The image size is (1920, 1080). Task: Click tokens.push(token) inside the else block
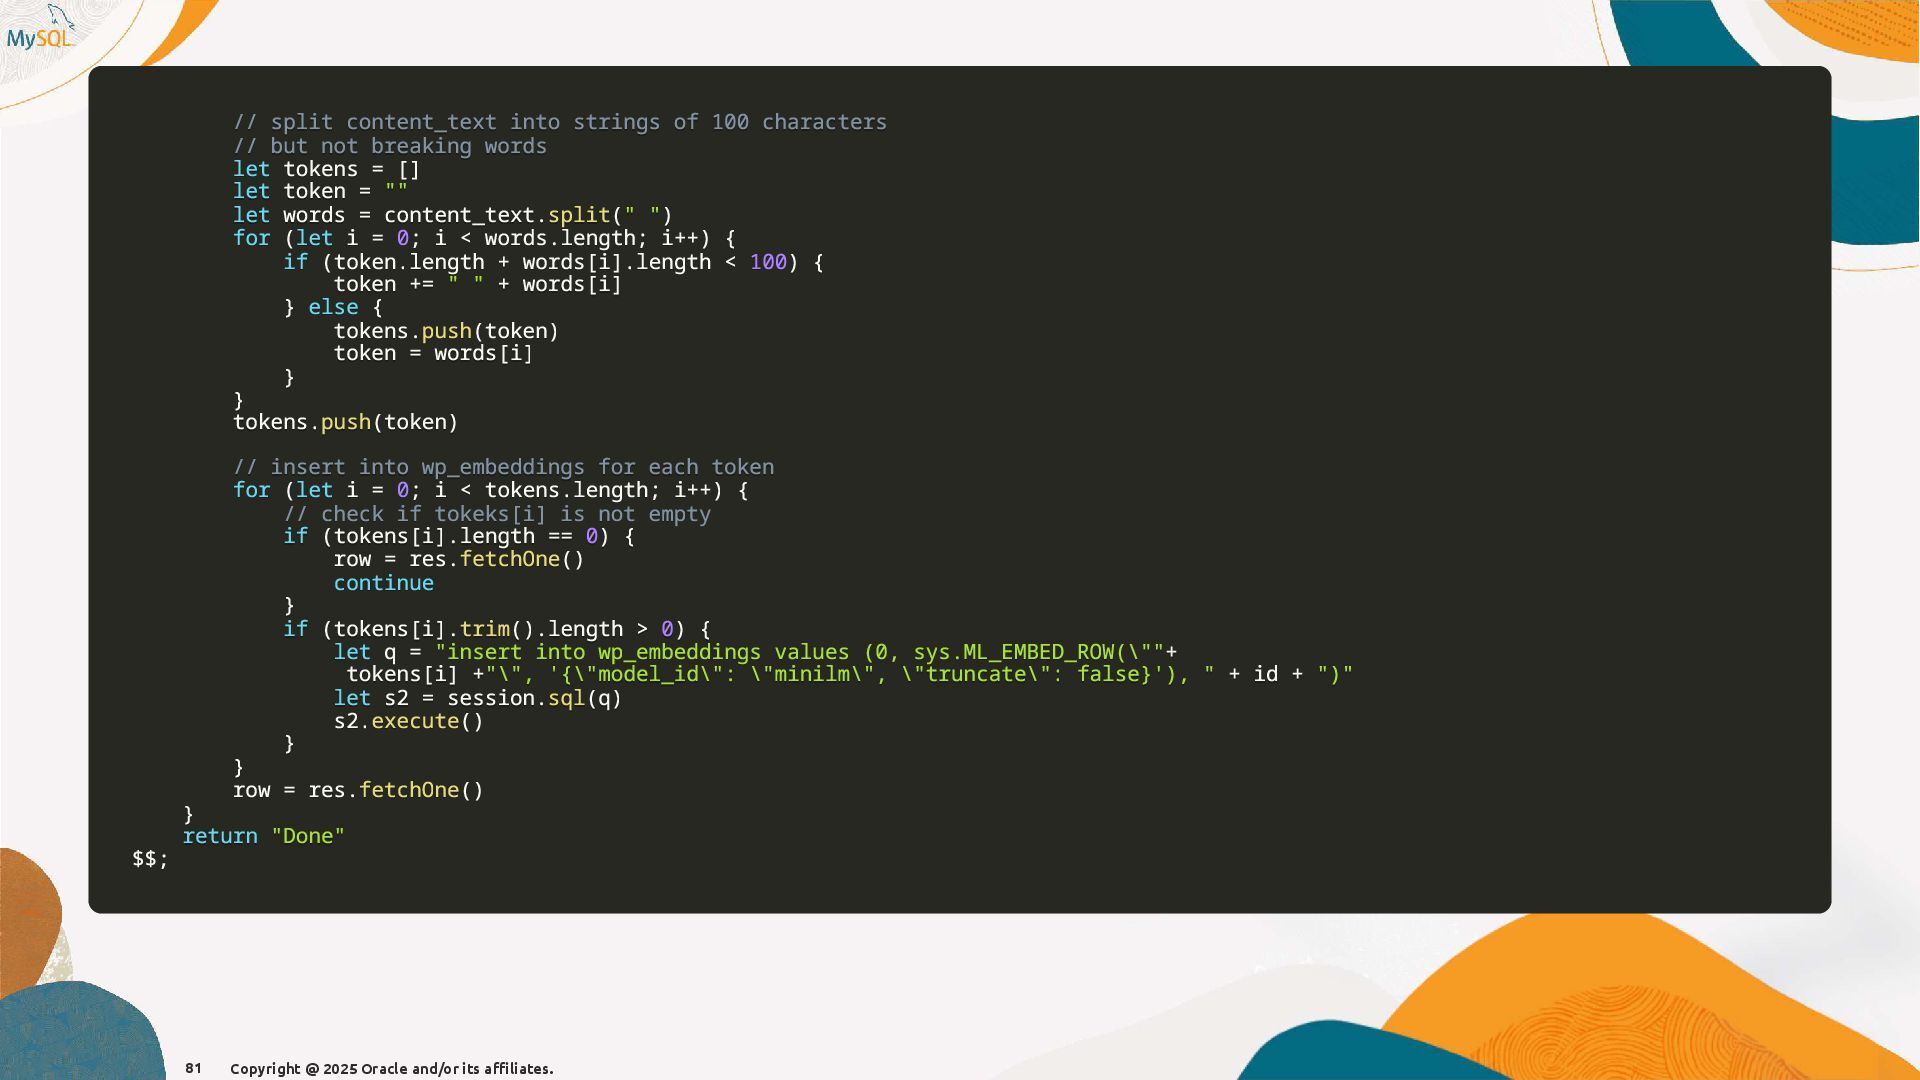point(445,331)
